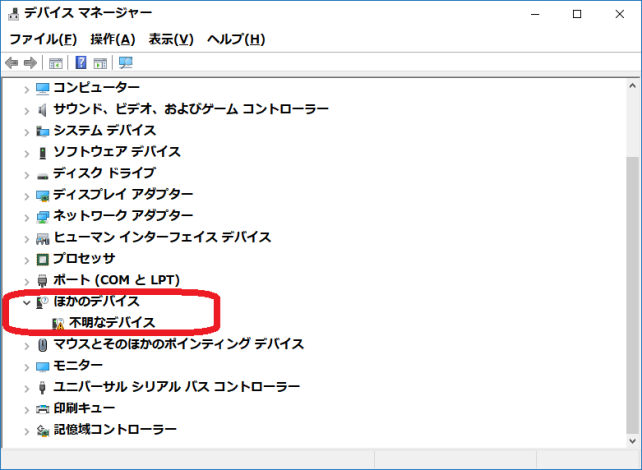Click the Back arrow toolbar icon
Image resolution: width=642 pixels, height=470 pixels.
pyautogui.click(x=11, y=63)
